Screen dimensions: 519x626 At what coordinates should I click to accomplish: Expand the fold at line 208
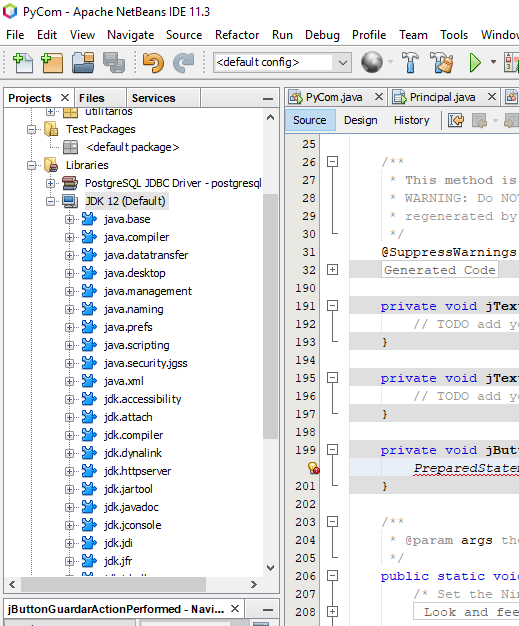click(x=332, y=611)
